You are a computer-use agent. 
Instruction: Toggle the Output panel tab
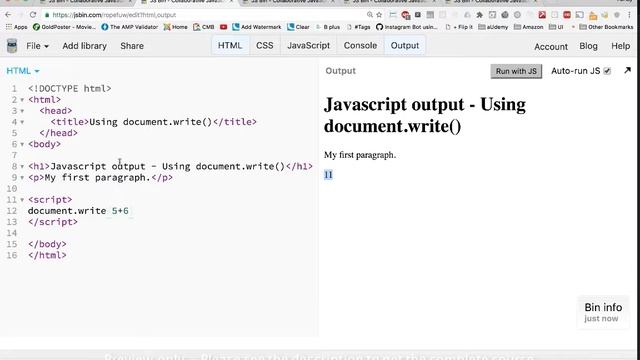tap(404, 45)
